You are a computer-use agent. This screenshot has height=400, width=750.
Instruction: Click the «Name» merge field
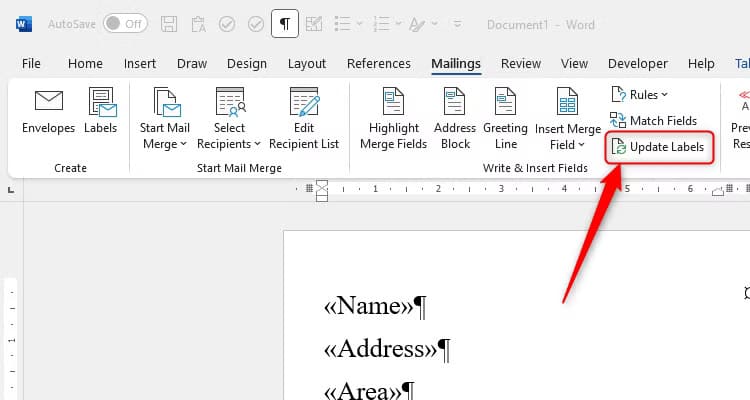(x=368, y=306)
